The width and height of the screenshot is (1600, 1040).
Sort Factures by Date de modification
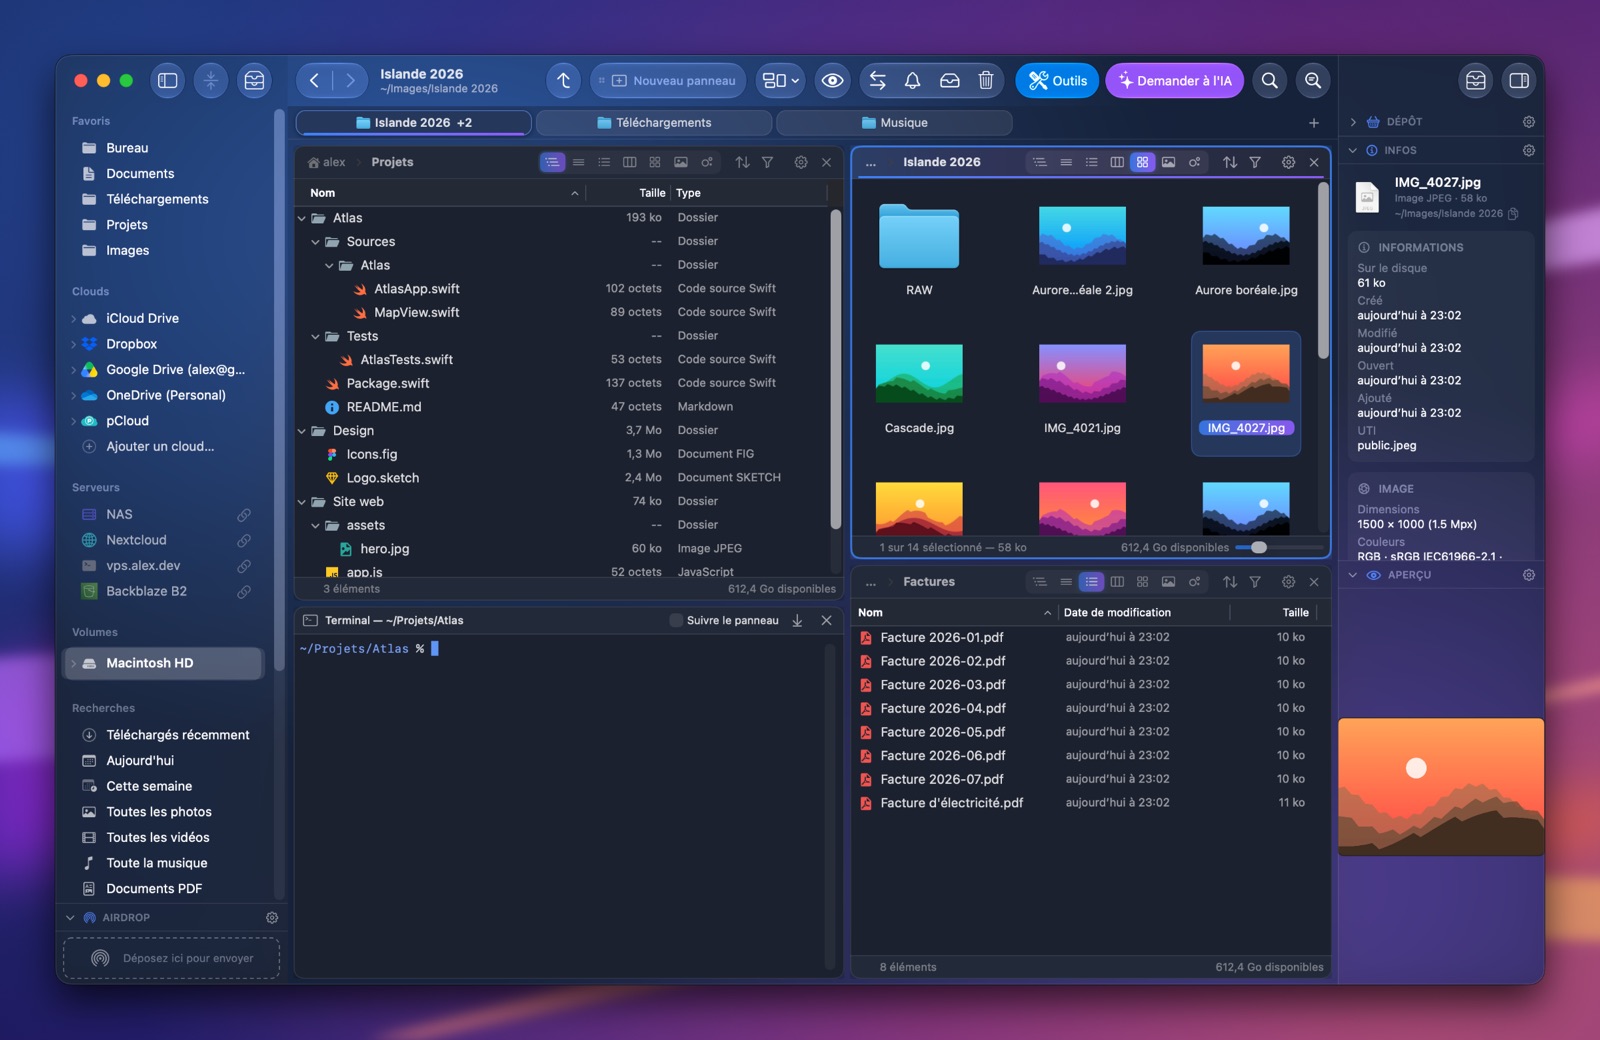(1117, 613)
